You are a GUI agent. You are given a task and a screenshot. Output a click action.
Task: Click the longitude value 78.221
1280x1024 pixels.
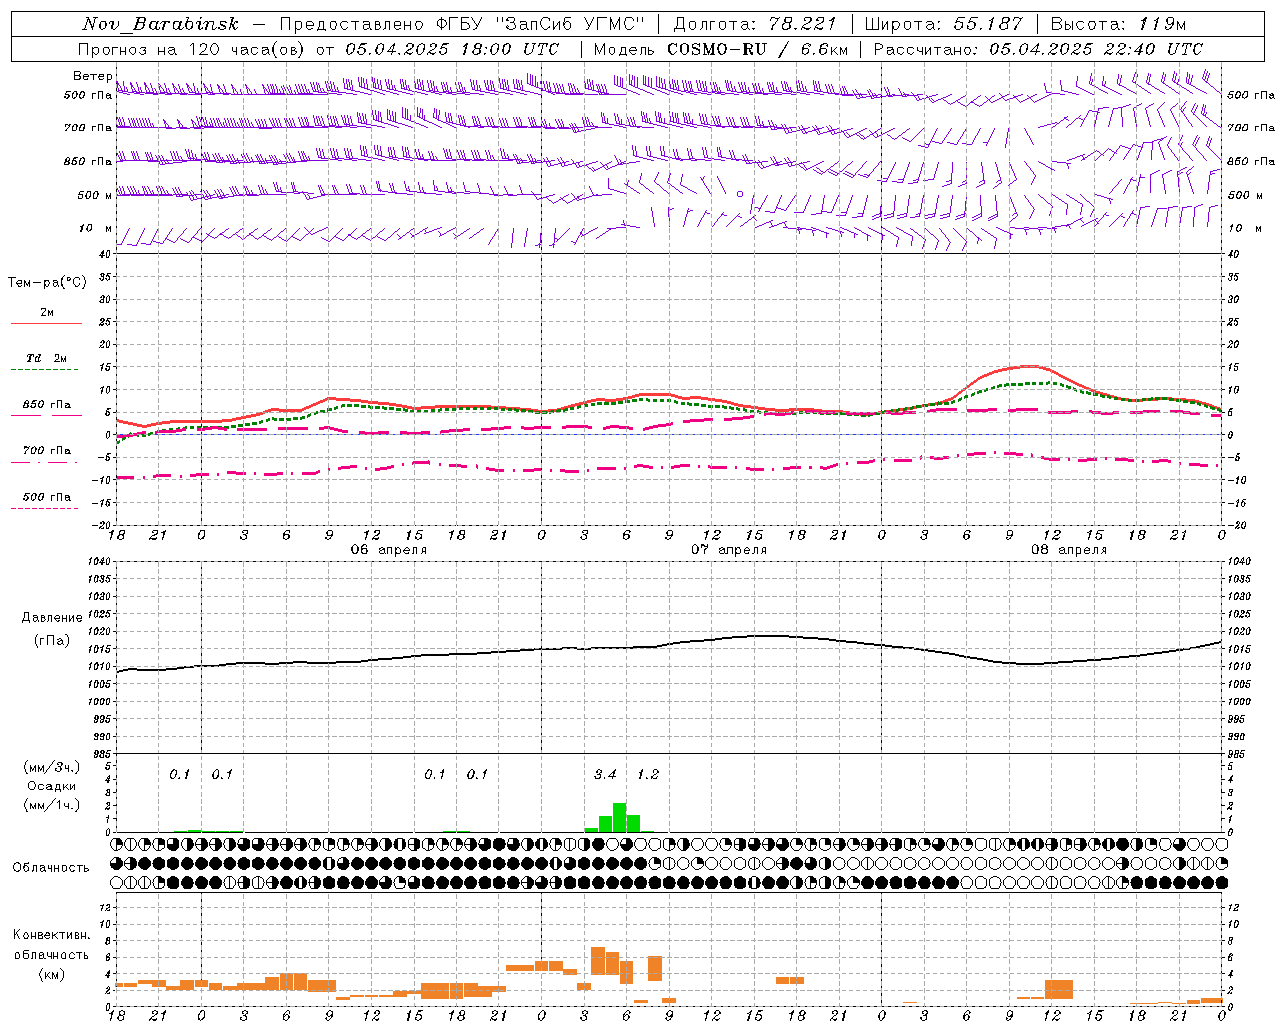click(x=802, y=24)
